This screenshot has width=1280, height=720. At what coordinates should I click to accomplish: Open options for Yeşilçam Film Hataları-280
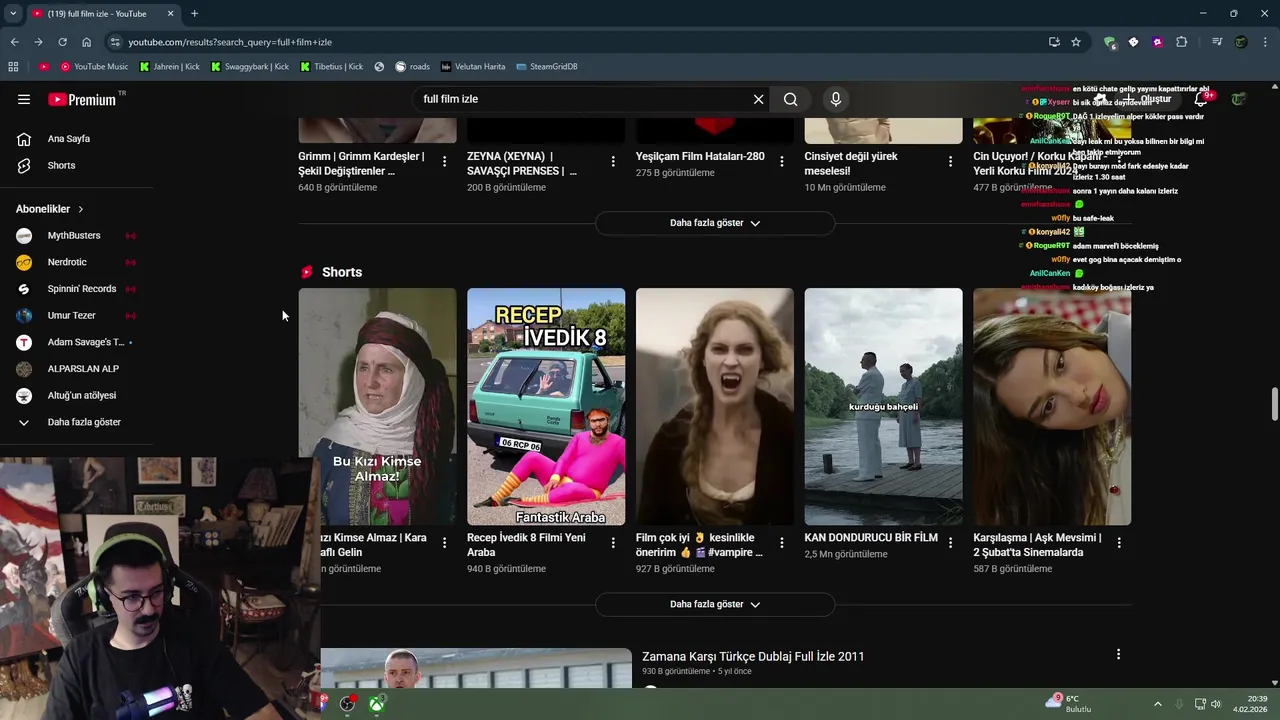(781, 161)
